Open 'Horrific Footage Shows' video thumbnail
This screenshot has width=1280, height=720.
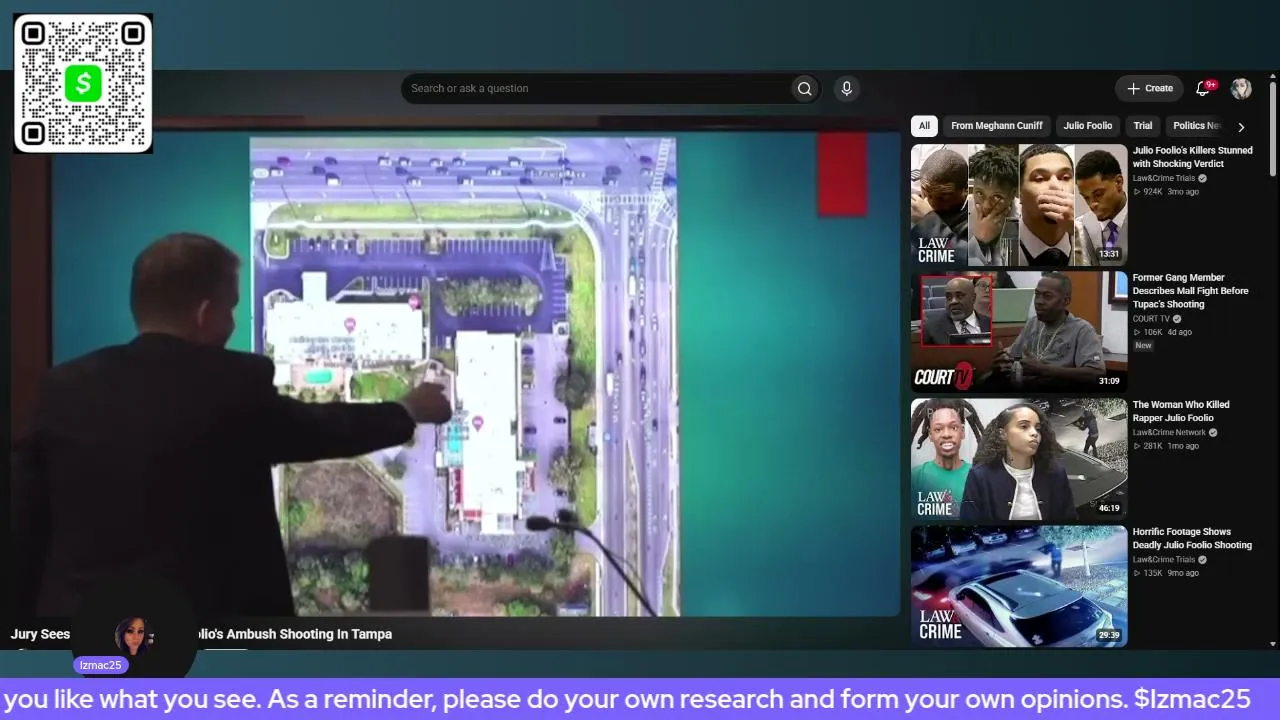click(x=1019, y=586)
